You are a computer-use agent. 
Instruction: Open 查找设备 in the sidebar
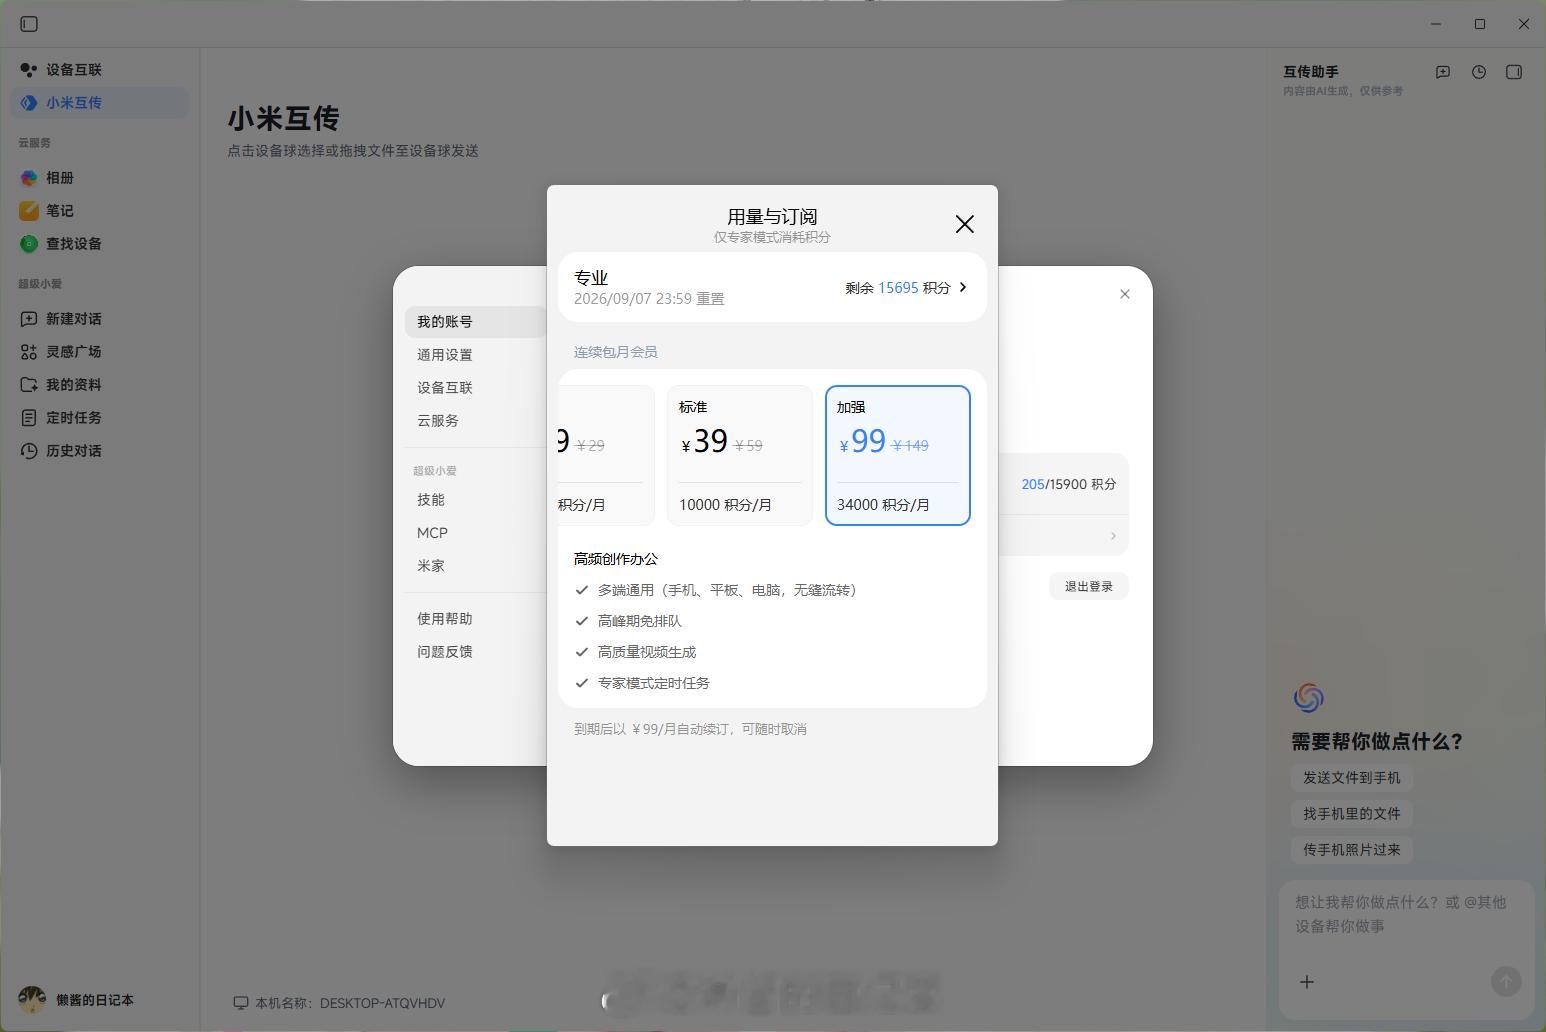tap(100, 244)
